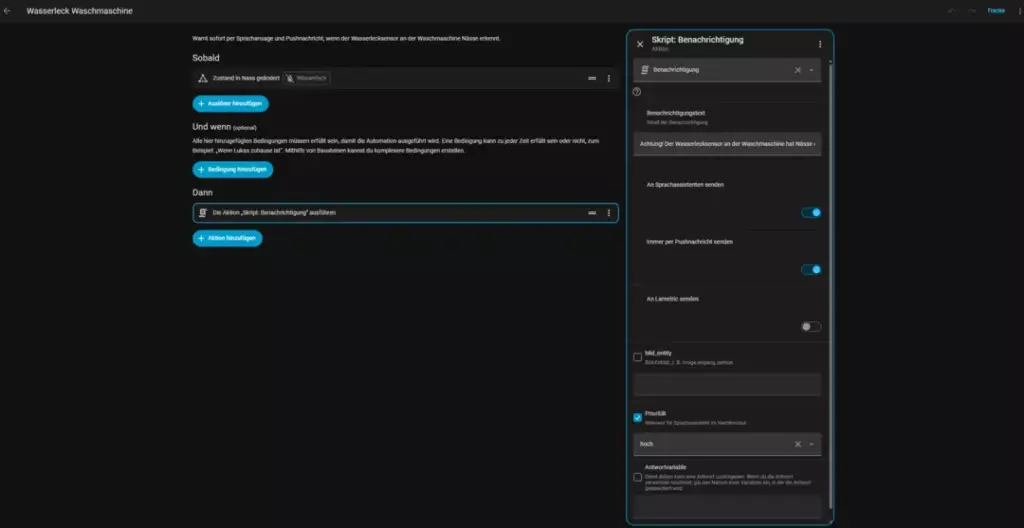Click the 'Wasserleck Waschmaschine' automation title
Screen dimensions: 1024x528
point(79,11)
